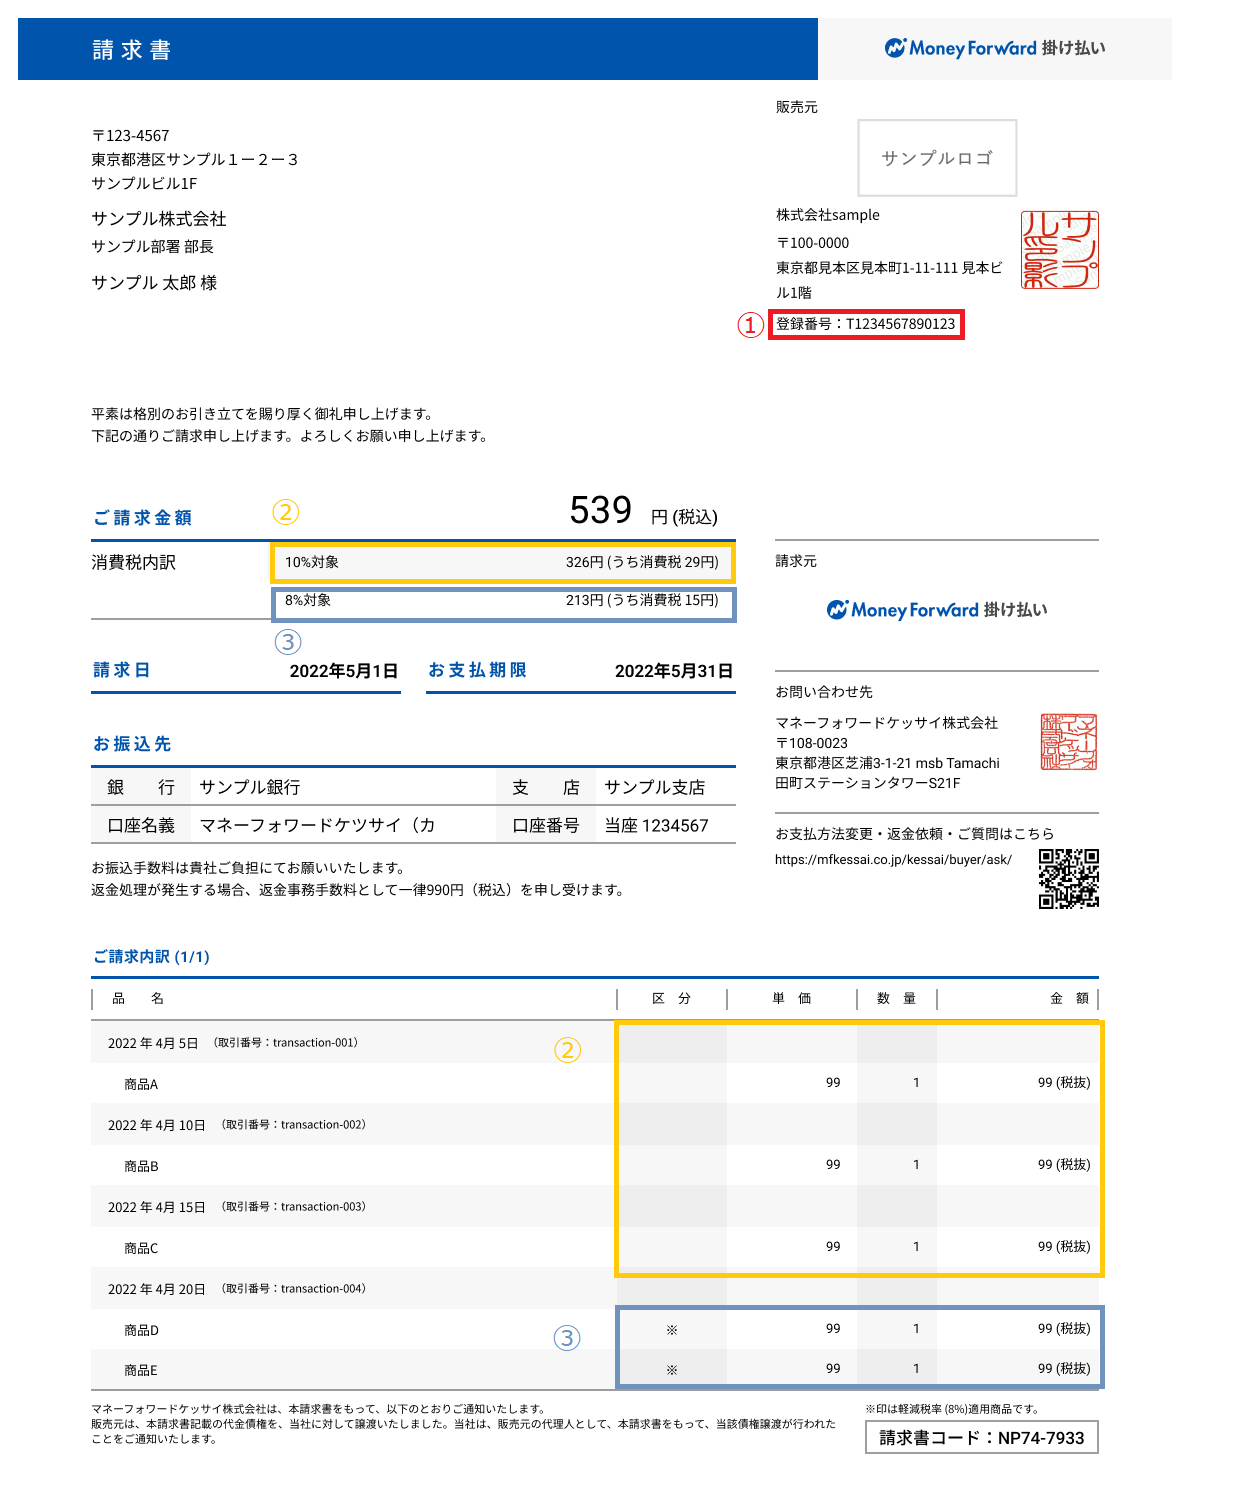Select 326円 (うち消費税 29円) amount
Viewport: 1234px width, 1490px height.
click(x=642, y=562)
